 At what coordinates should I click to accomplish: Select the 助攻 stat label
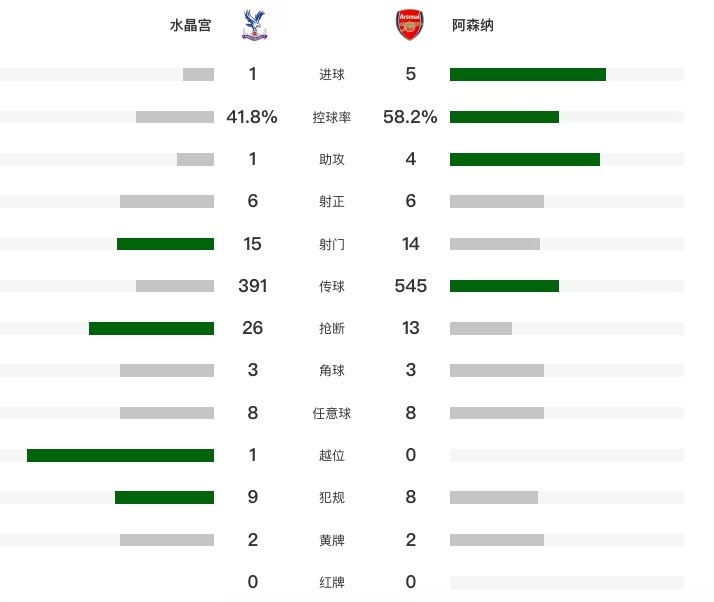click(x=332, y=159)
